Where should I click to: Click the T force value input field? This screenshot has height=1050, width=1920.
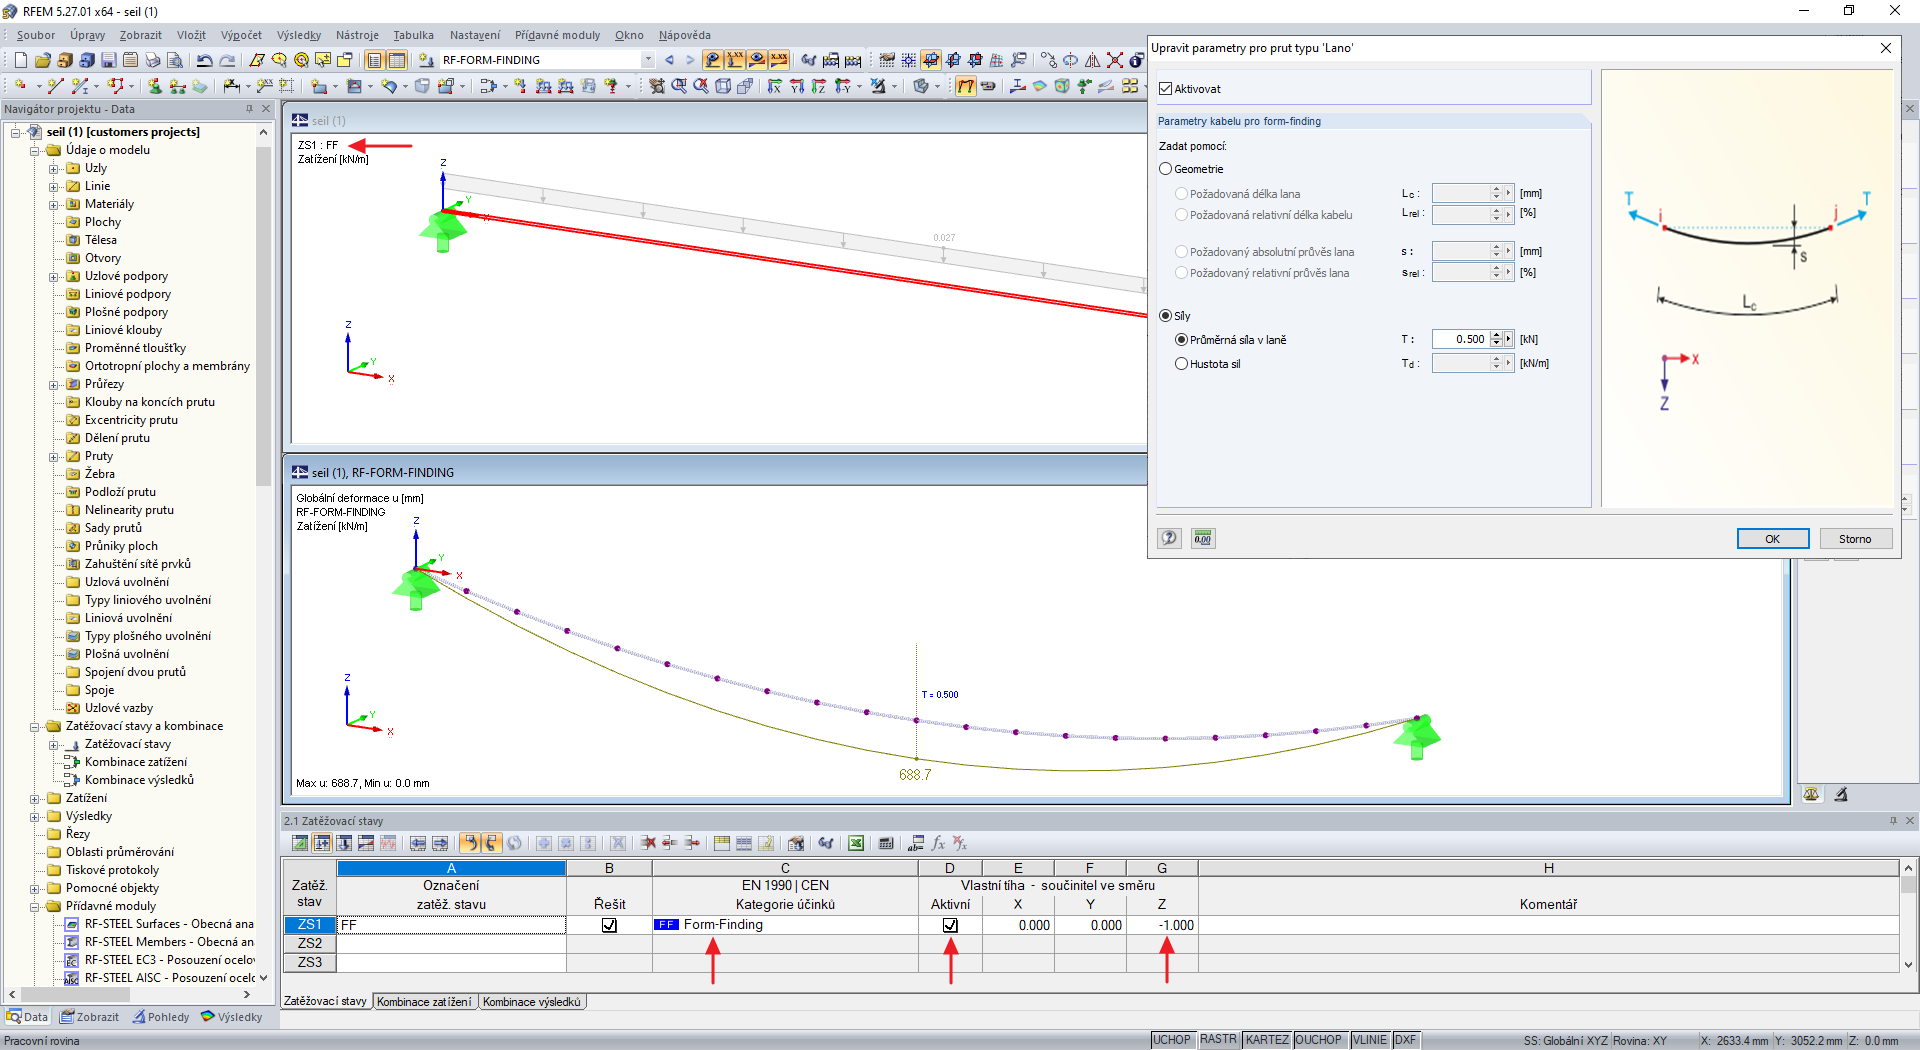click(1460, 339)
